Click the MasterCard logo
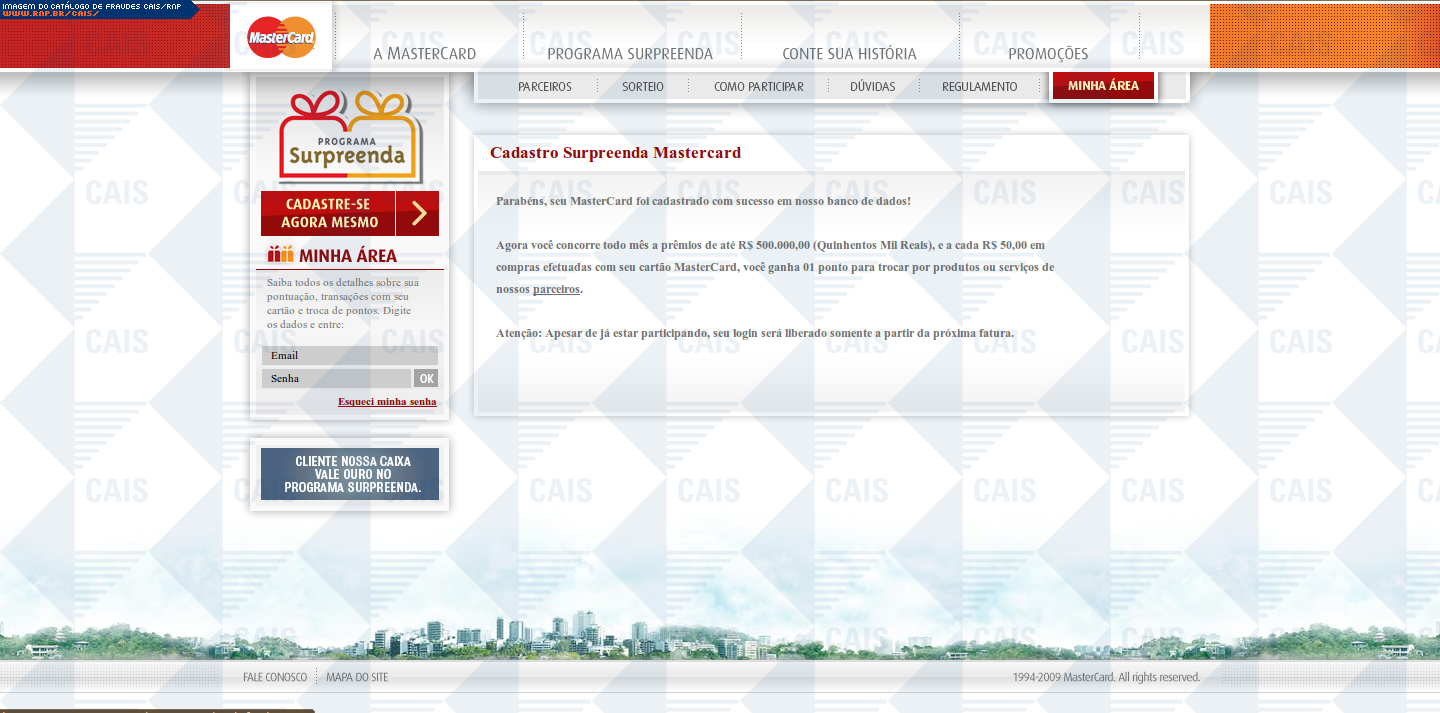1440x713 pixels. tap(281, 38)
